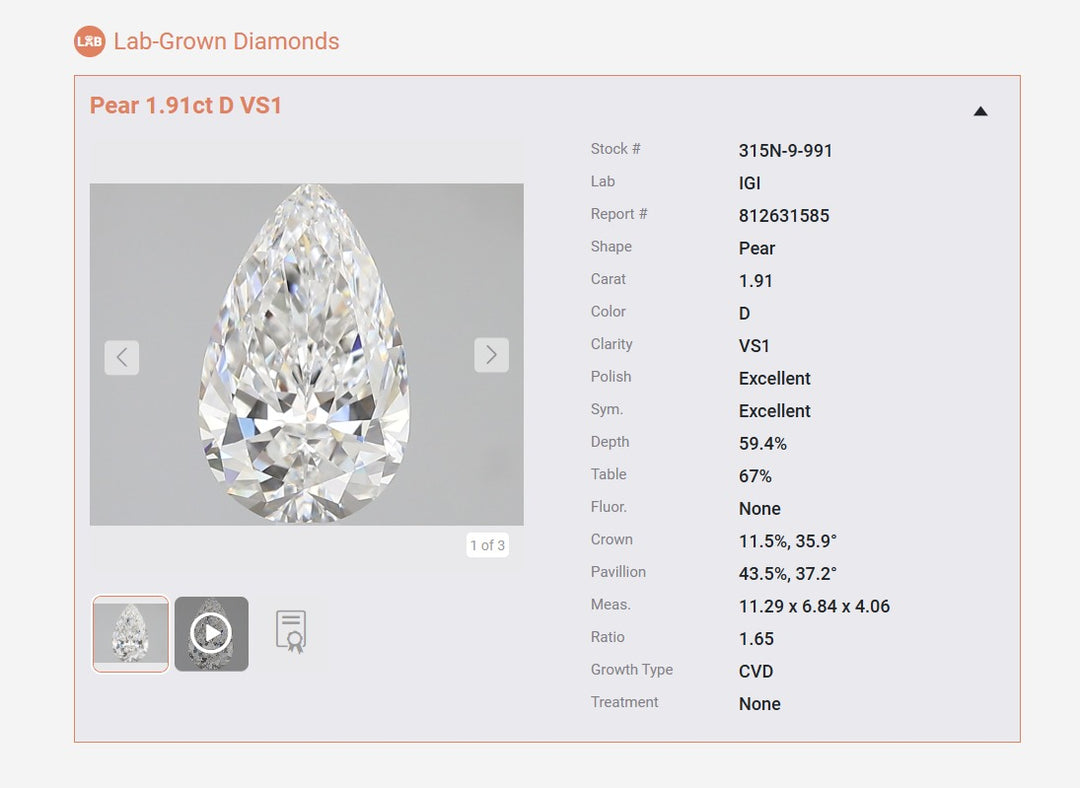Click the table value 67%
1080x788 pixels.
[756, 476]
